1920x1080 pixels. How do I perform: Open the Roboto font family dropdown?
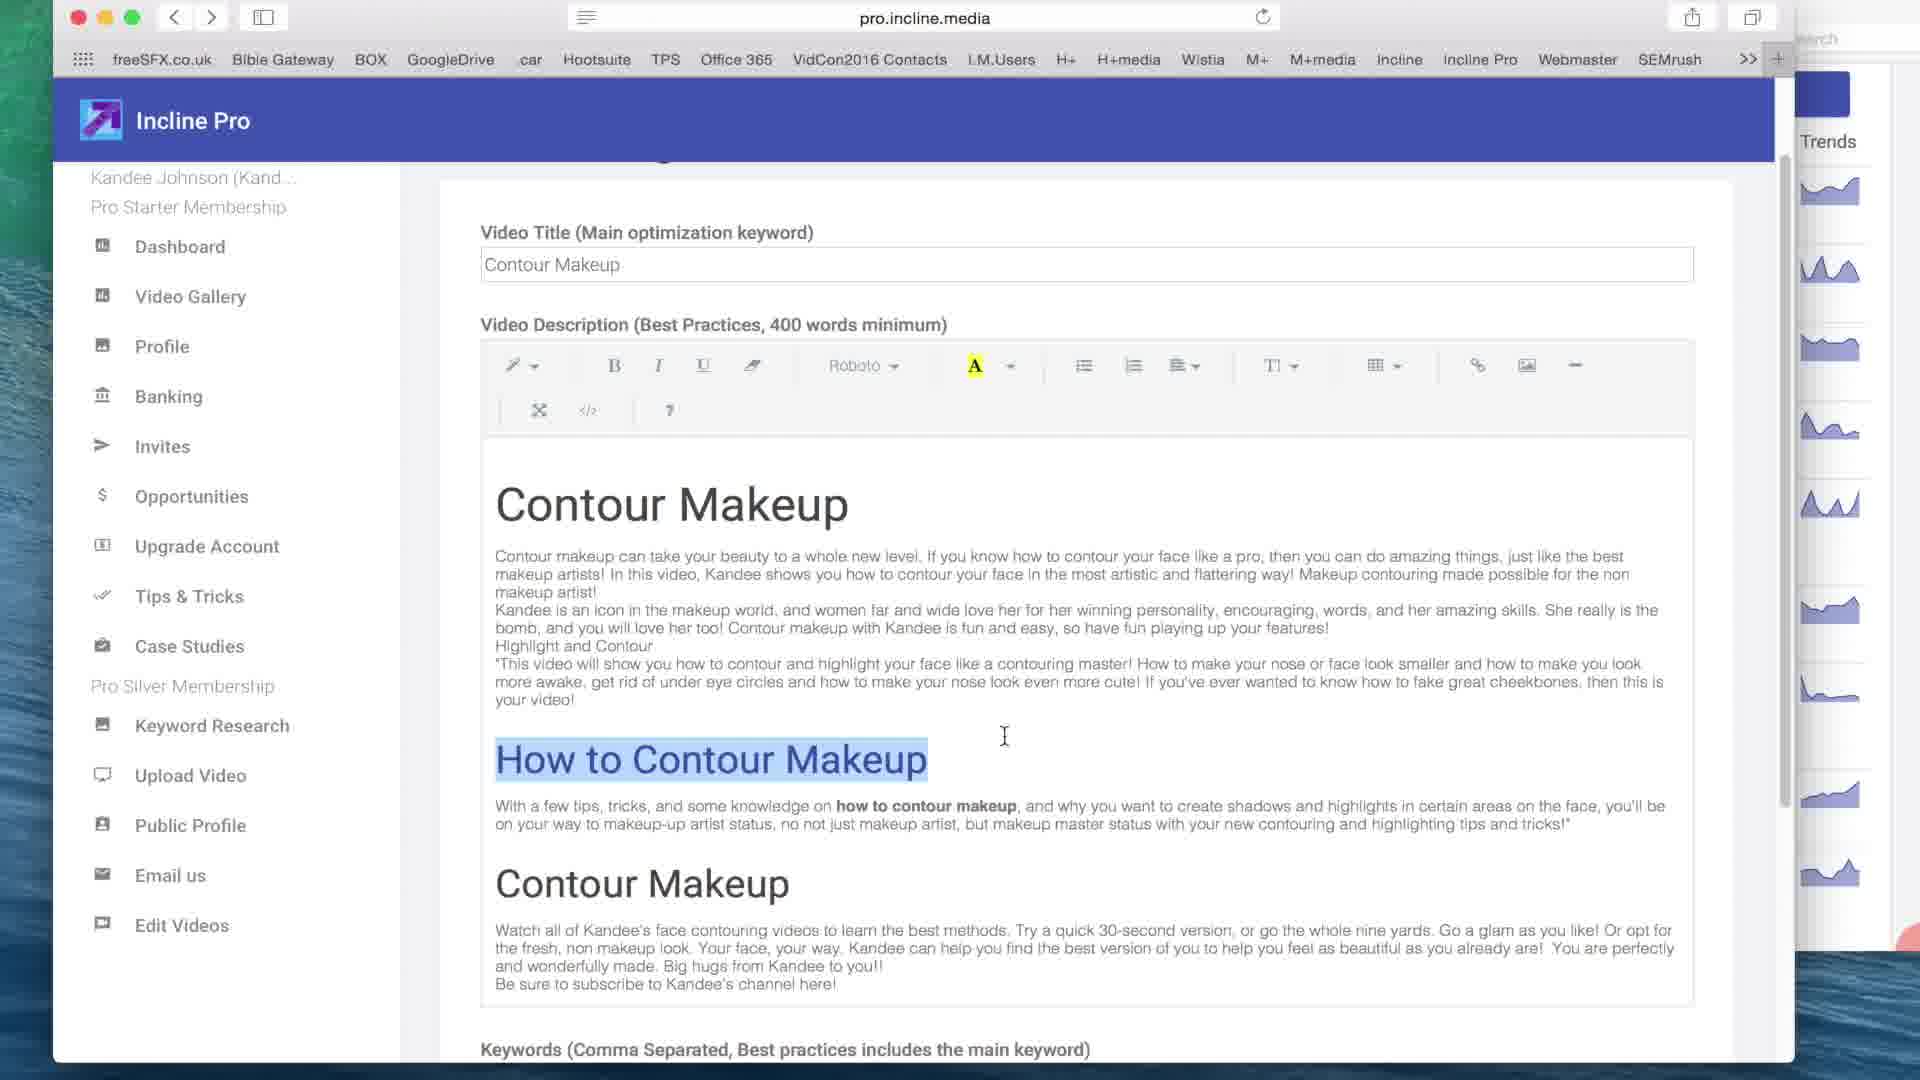coord(864,366)
